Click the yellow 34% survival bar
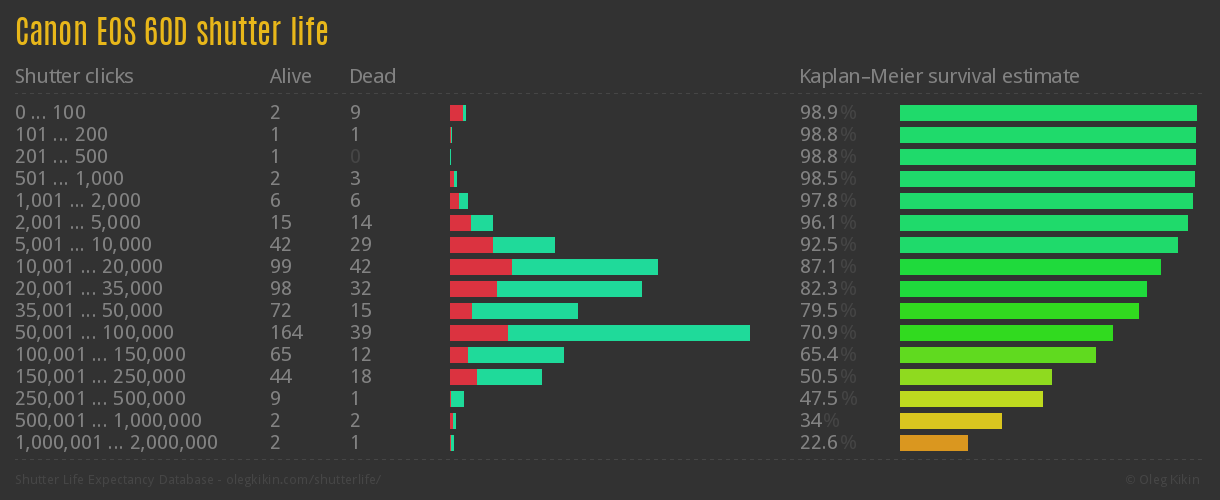Image resolution: width=1220 pixels, height=500 pixels. coord(950,421)
